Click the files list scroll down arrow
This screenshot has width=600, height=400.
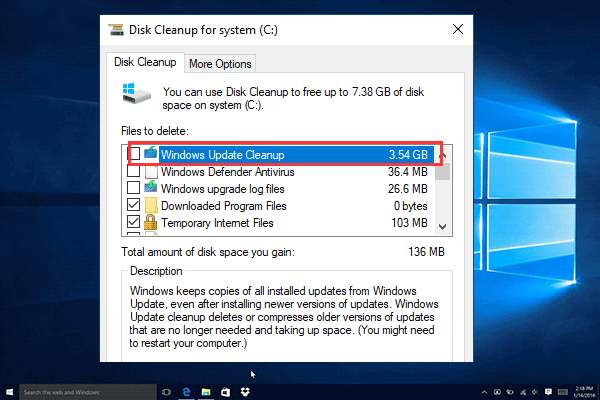[x=443, y=227]
